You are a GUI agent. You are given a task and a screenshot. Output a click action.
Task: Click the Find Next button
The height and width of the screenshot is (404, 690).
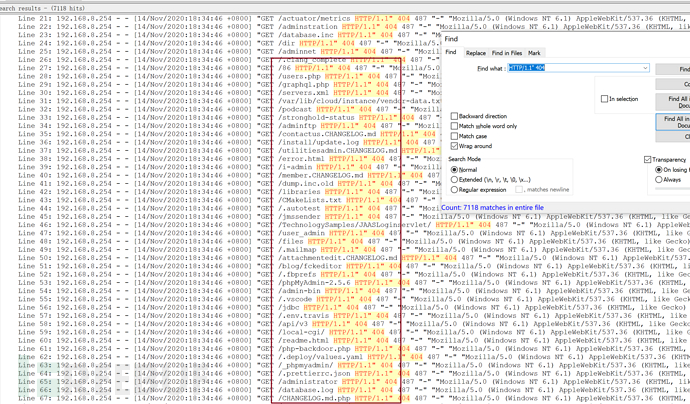(x=673, y=69)
